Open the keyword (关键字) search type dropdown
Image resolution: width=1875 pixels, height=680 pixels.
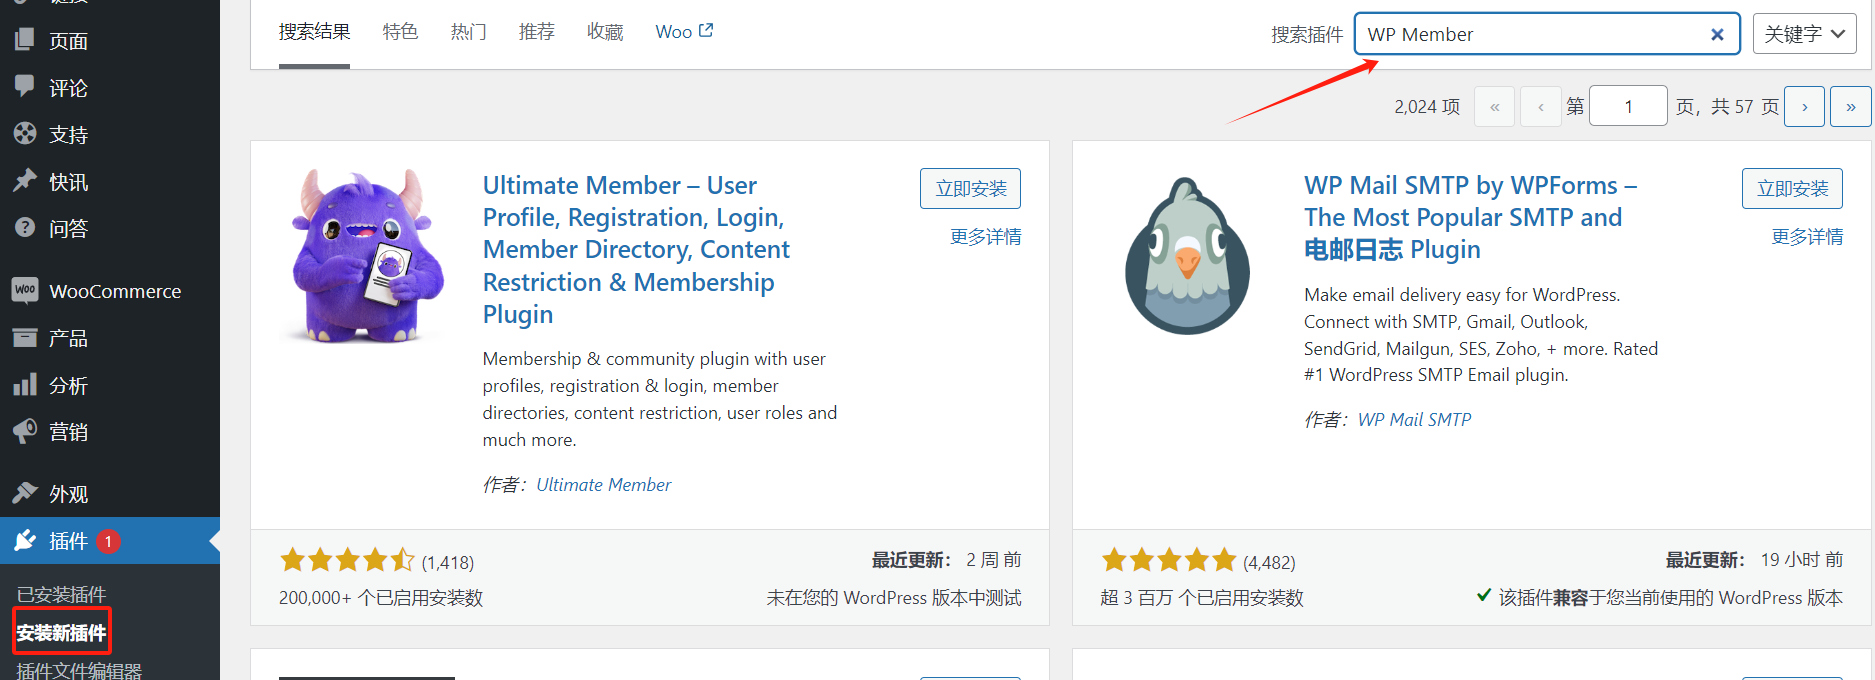[x=1804, y=34]
